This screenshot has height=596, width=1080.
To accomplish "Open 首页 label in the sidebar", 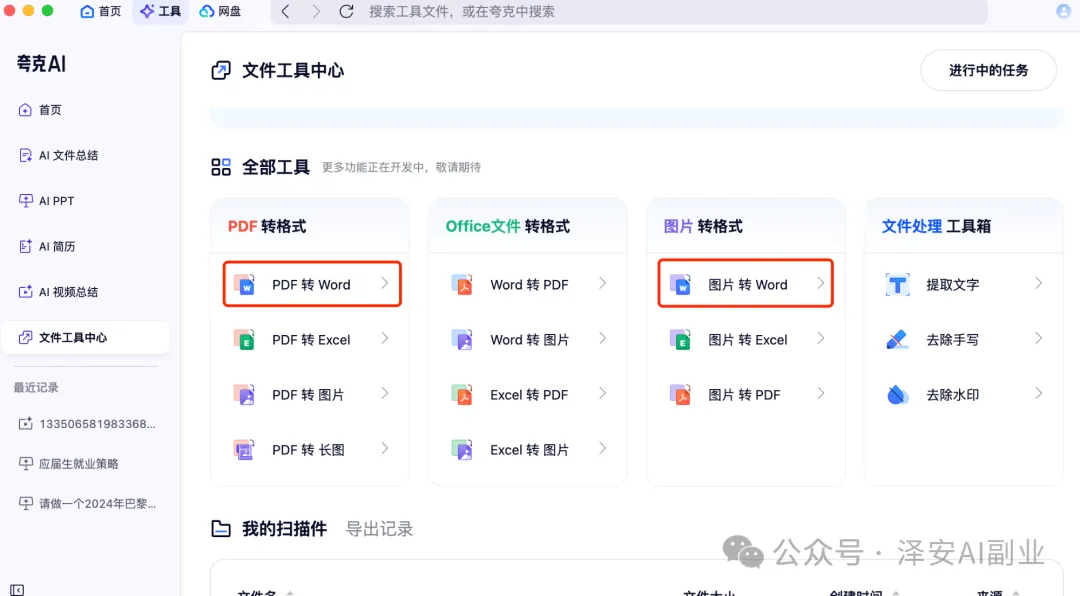I will coord(50,110).
